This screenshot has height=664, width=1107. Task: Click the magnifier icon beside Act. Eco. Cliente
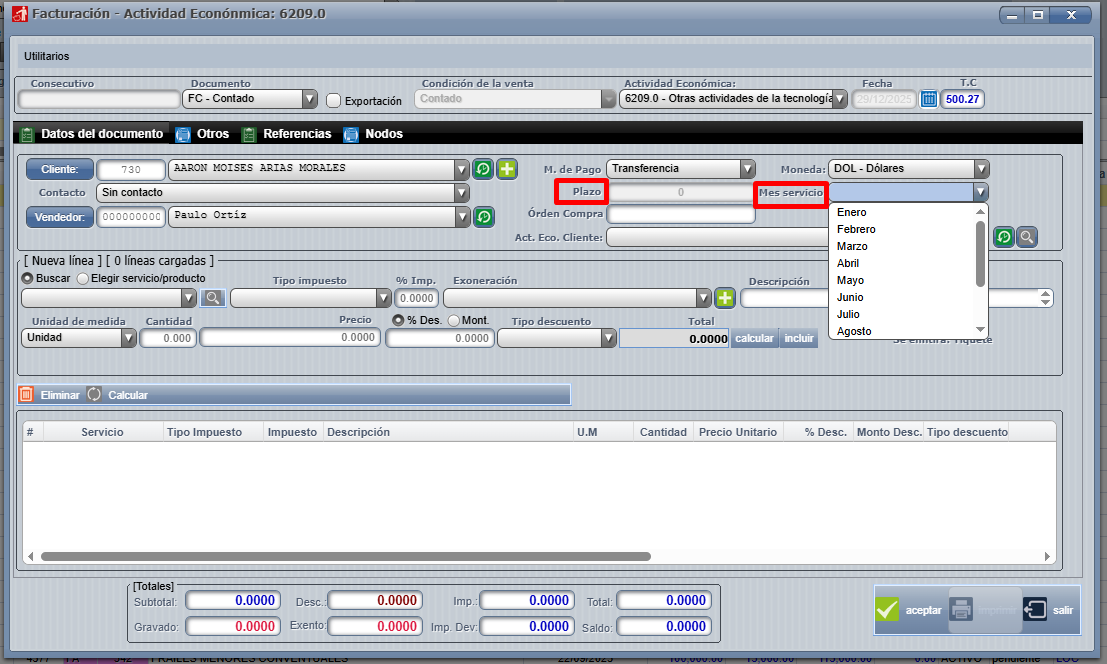(x=1026, y=237)
